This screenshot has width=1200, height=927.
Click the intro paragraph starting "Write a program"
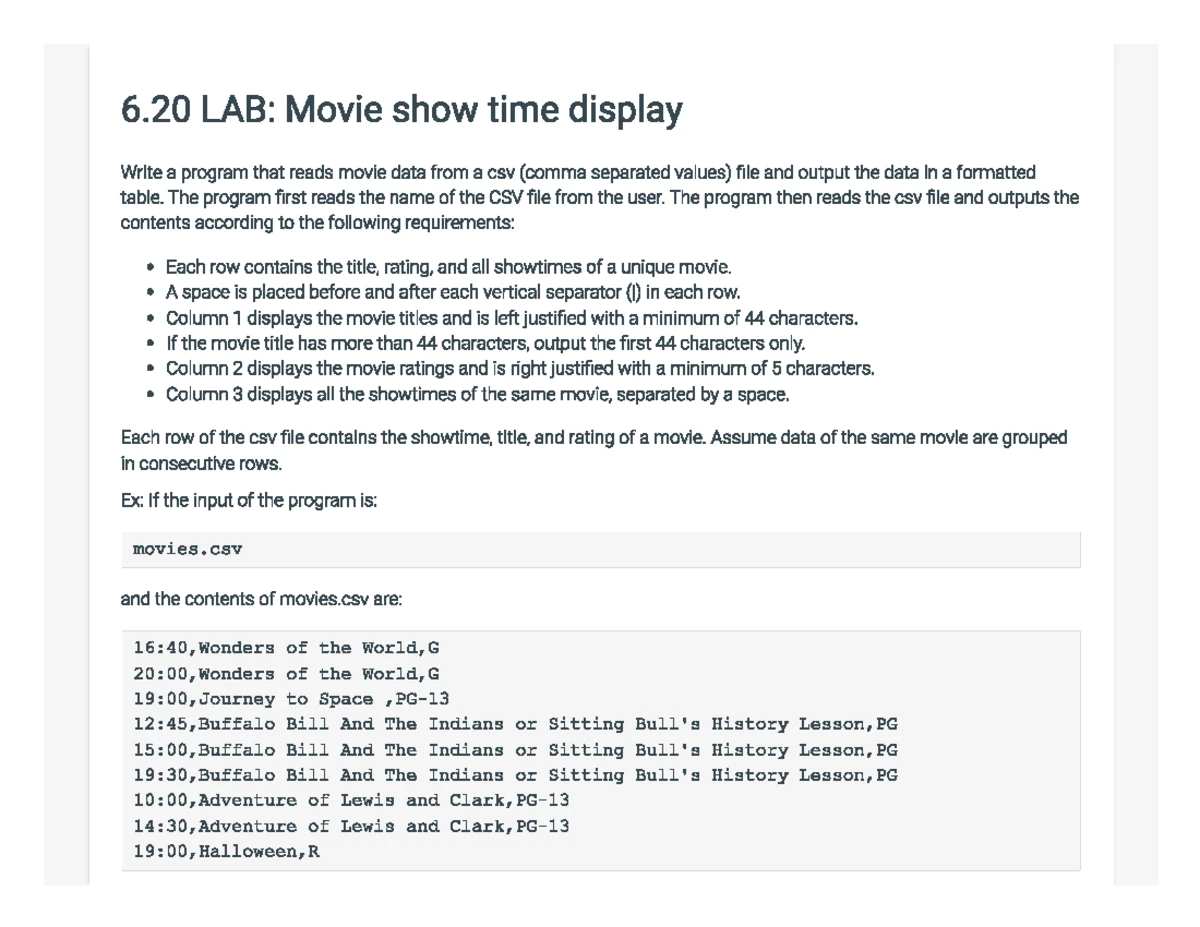coord(599,197)
